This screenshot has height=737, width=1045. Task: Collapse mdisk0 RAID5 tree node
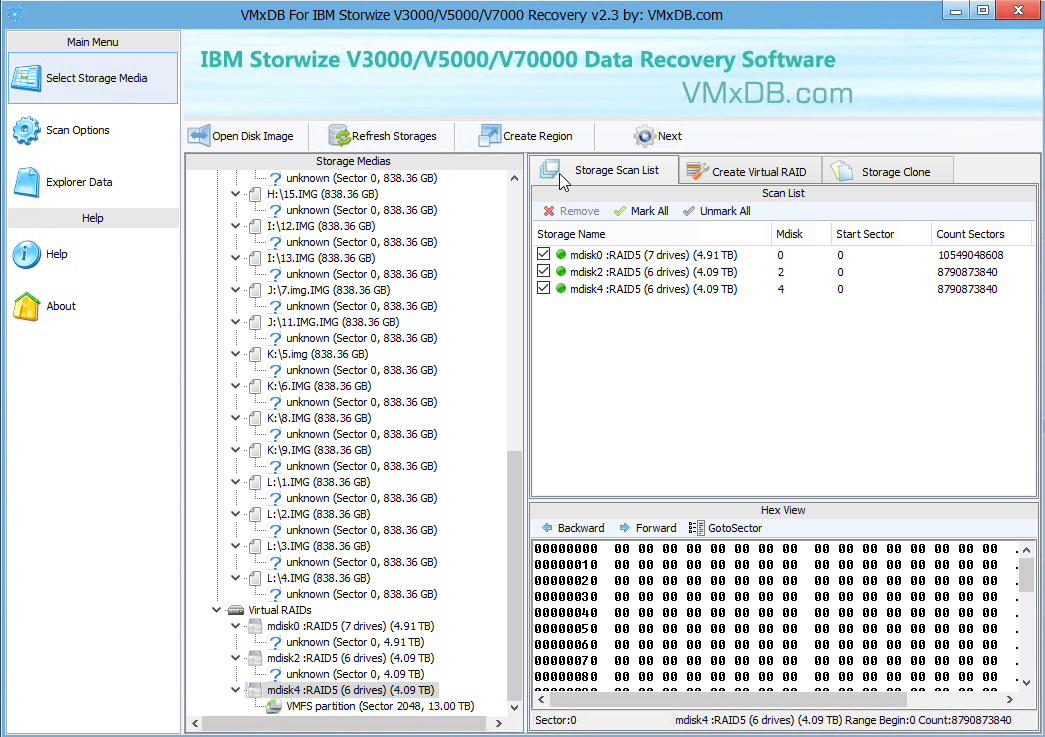point(235,626)
